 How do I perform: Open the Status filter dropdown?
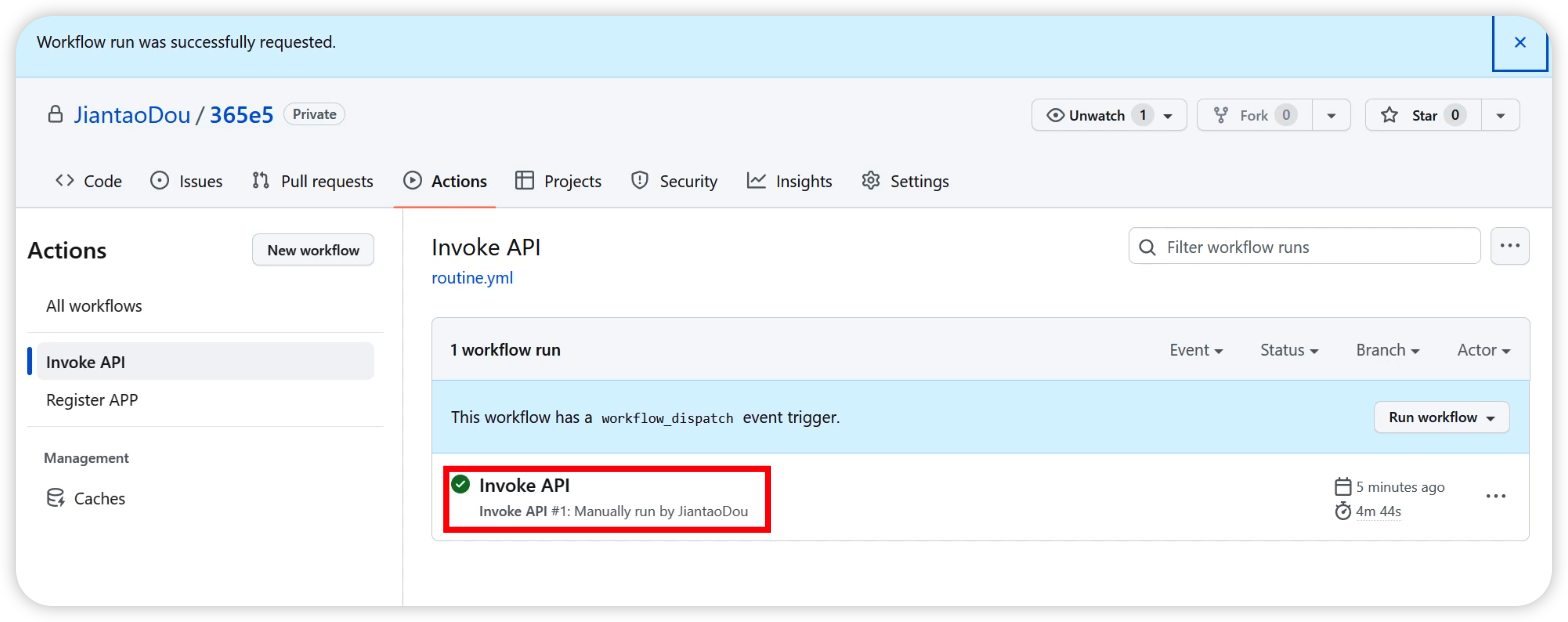pos(1289,350)
